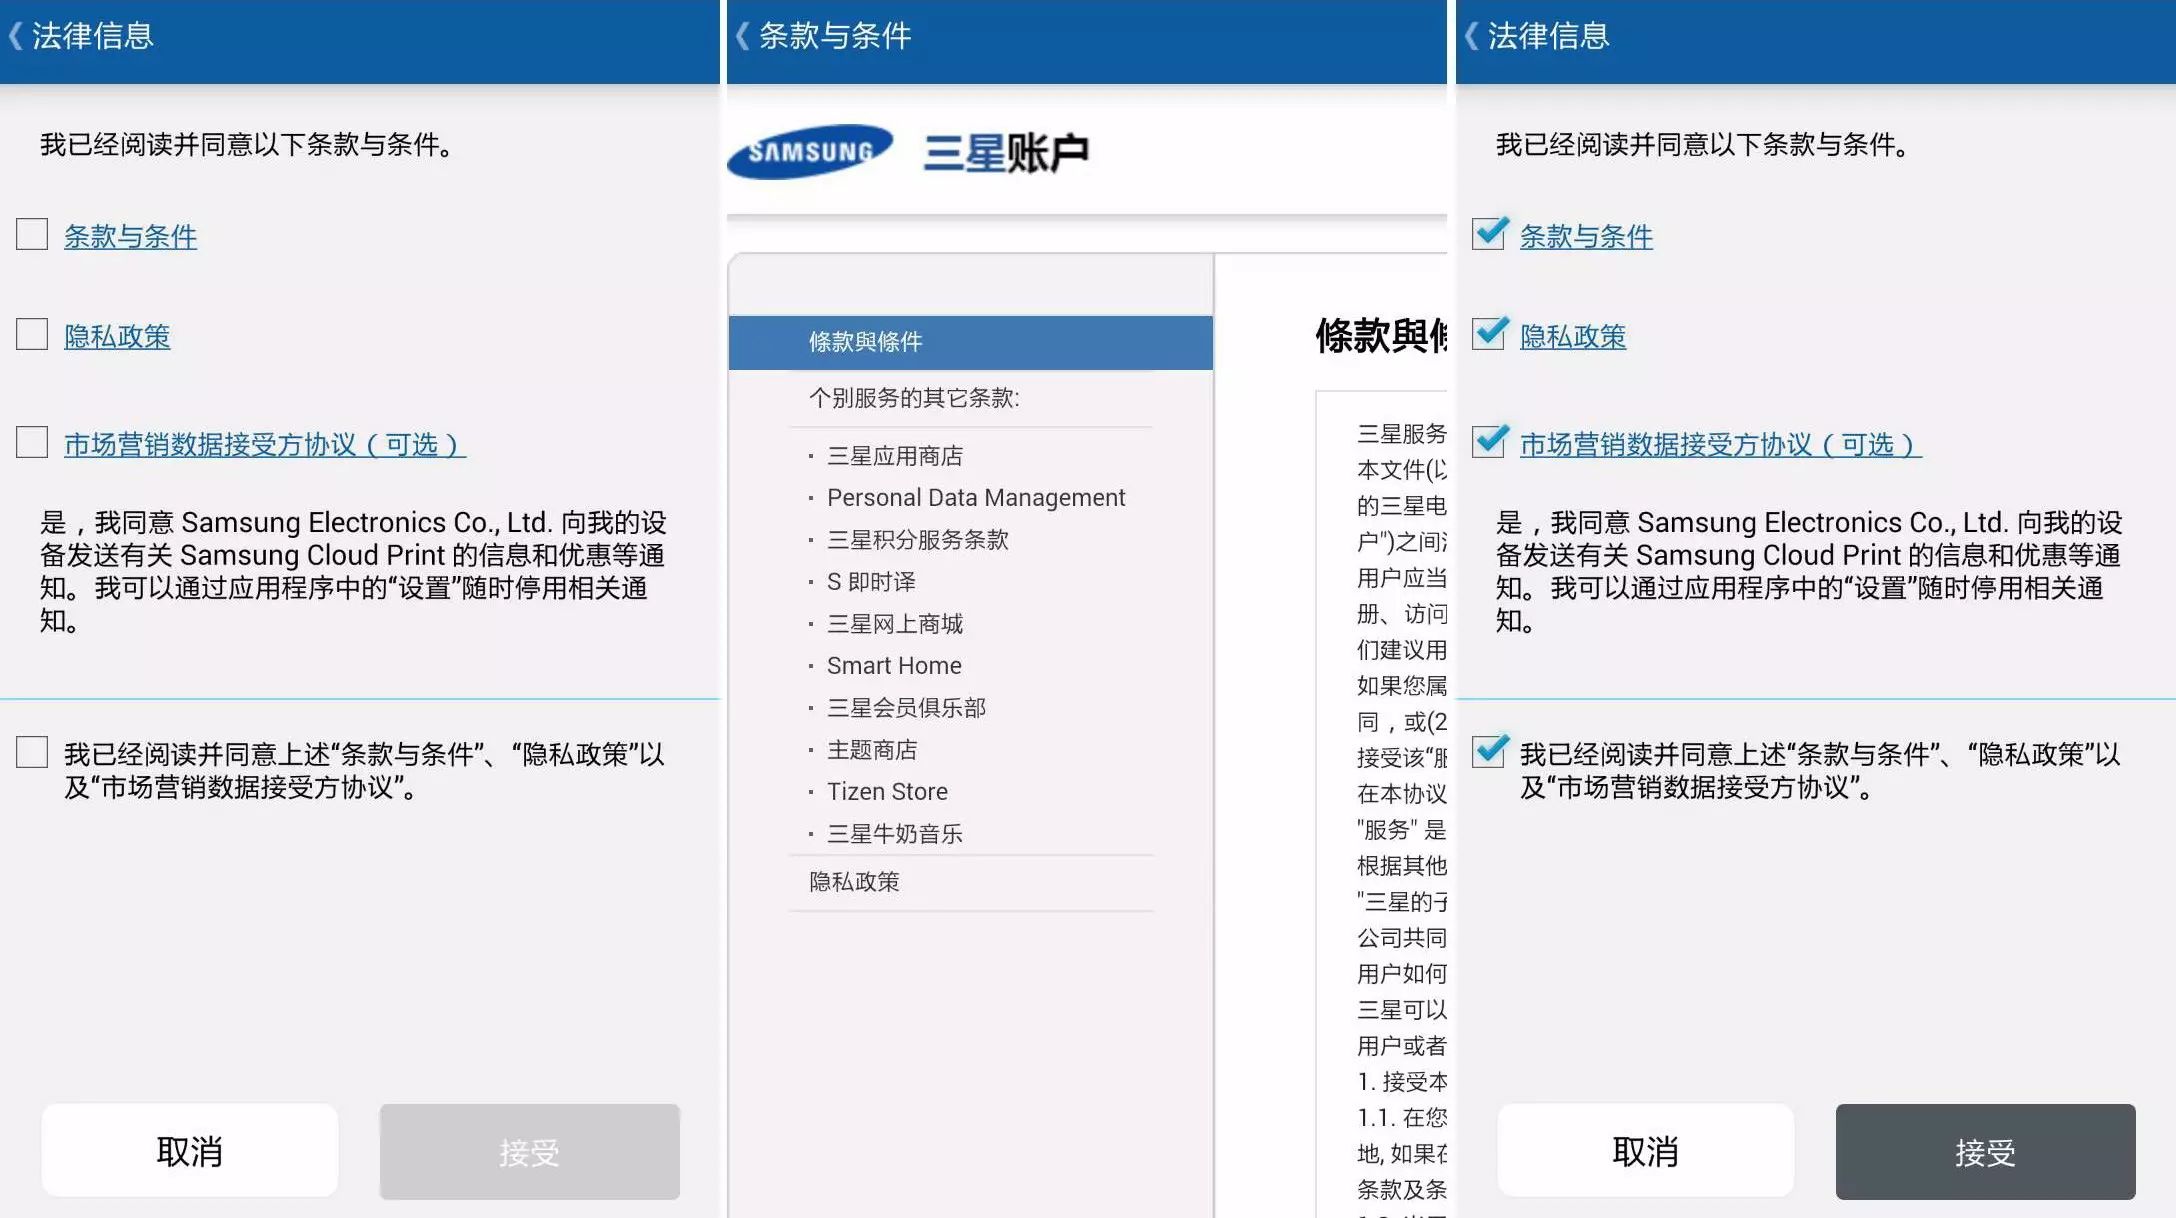Image resolution: width=2176 pixels, height=1218 pixels.
Task: Open 条款与条件 link on left screen
Action: click(x=130, y=237)
